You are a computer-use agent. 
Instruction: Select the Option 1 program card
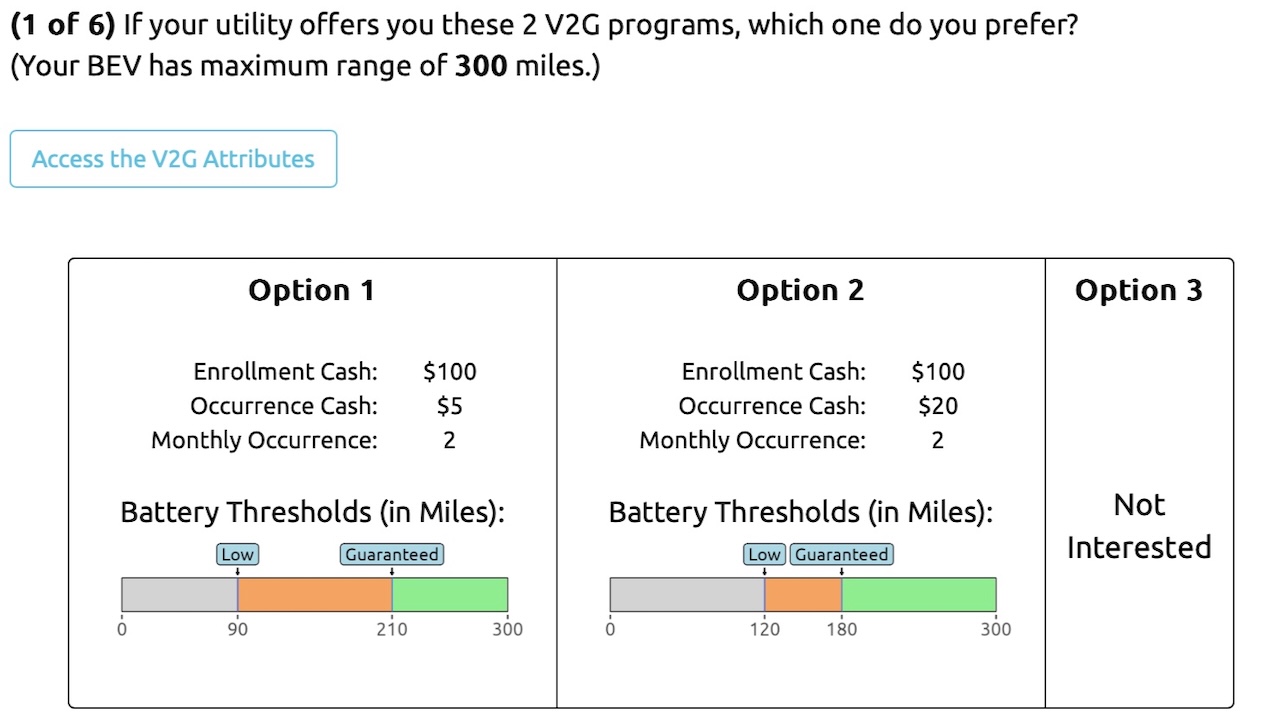point(312,480)
